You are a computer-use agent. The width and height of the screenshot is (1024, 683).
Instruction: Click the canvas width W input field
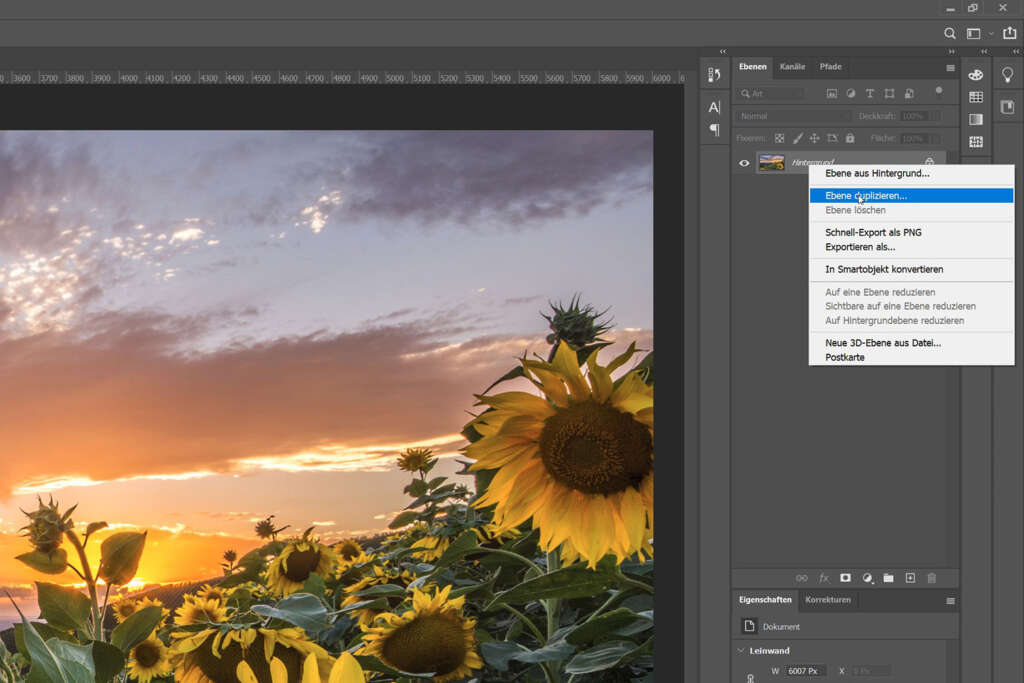[806, 671]
